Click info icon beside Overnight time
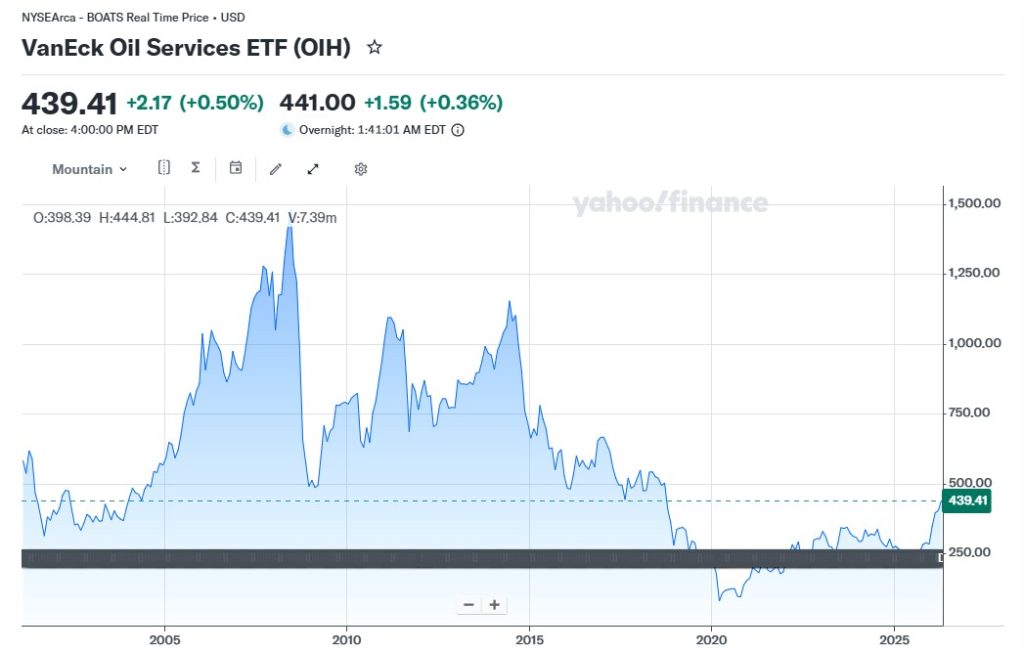 click(x=458, y=129)
